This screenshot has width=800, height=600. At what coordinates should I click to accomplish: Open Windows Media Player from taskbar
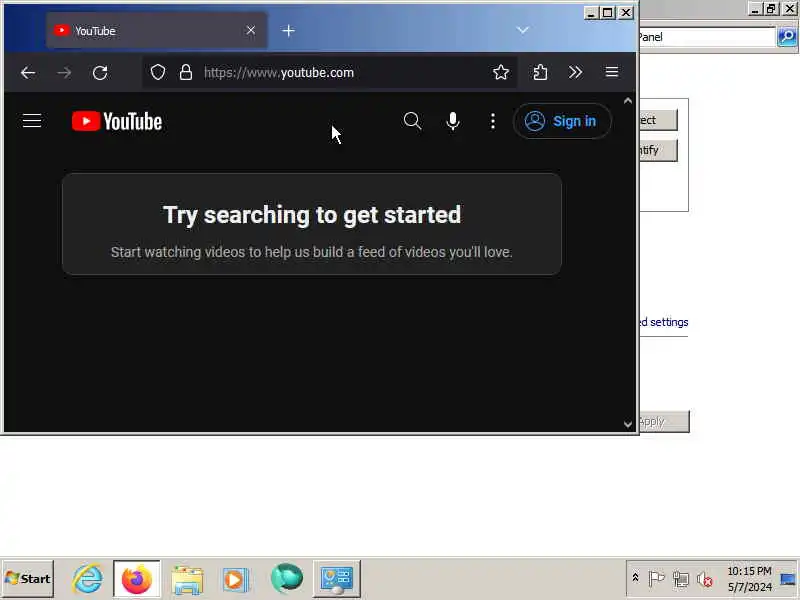pos(235,580)
